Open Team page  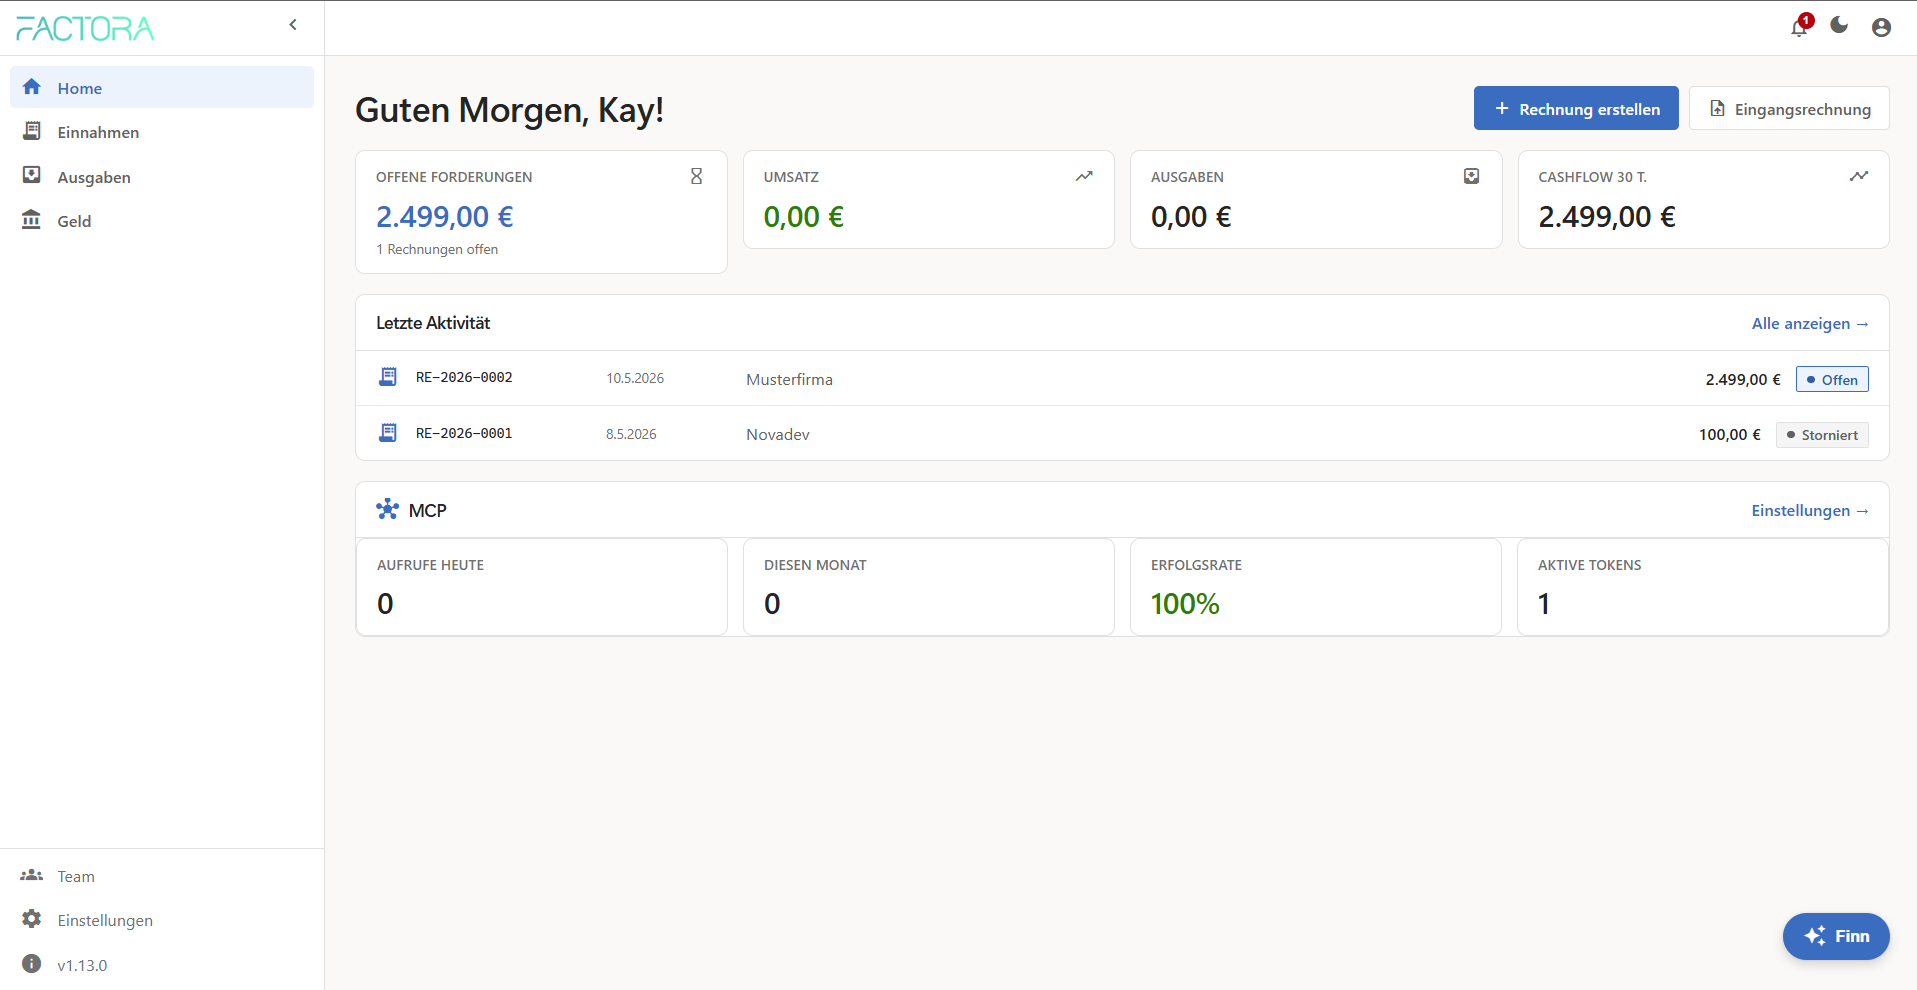162,876
